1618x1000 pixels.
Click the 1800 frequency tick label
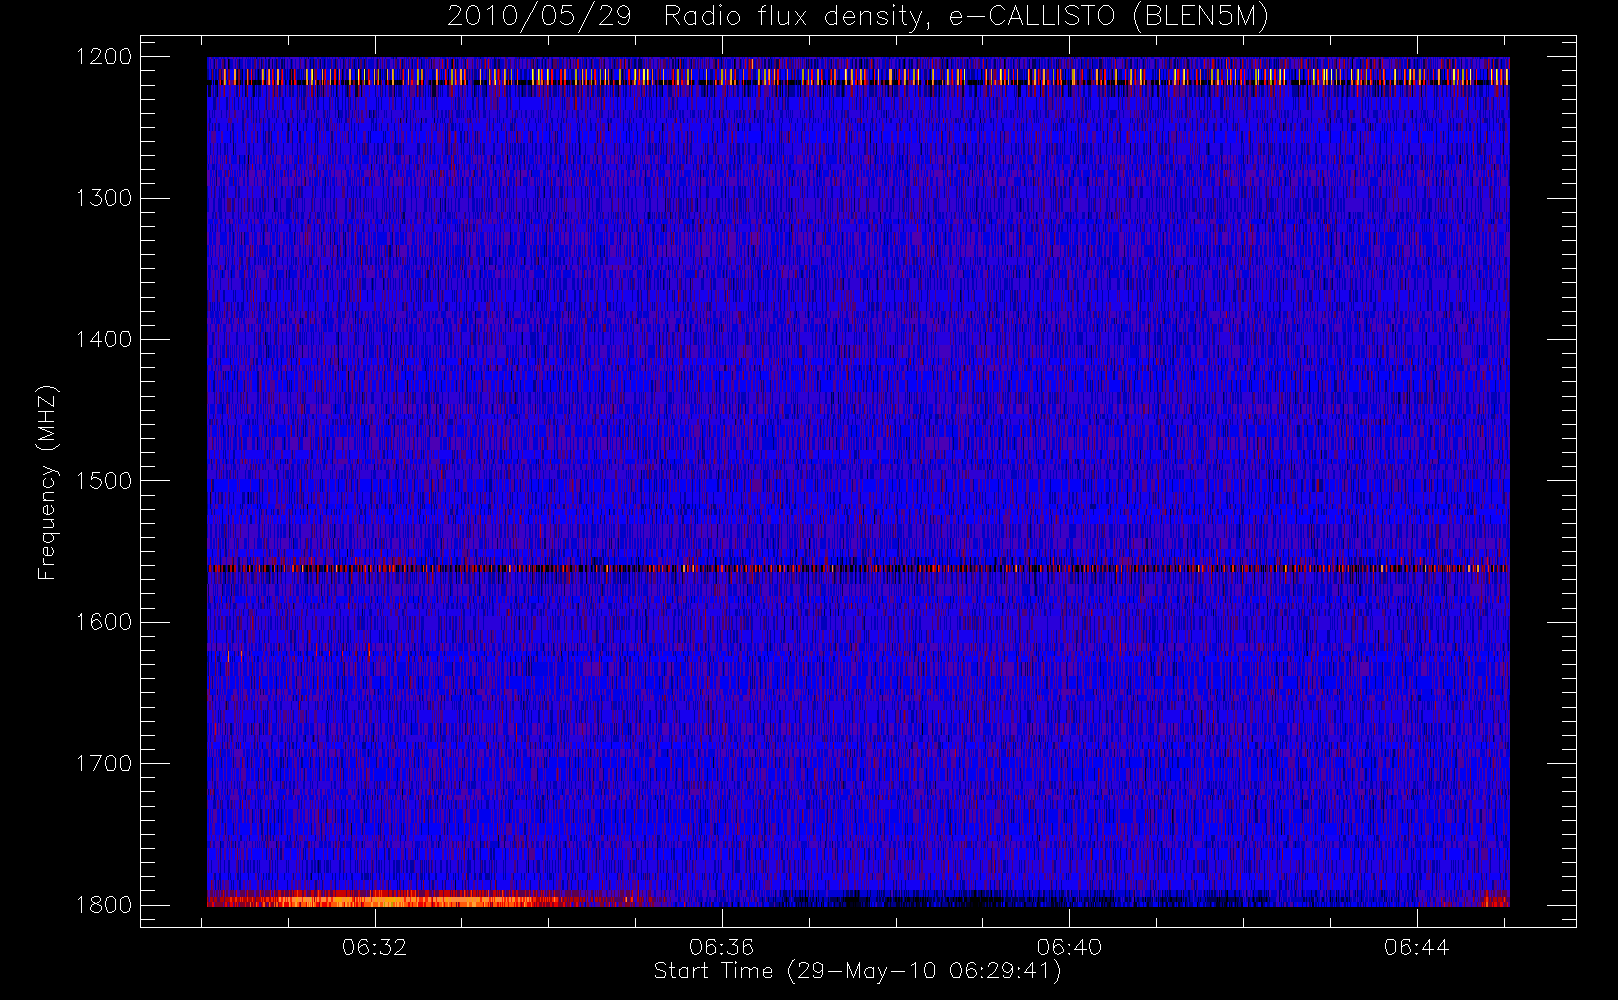coord(104,905)
